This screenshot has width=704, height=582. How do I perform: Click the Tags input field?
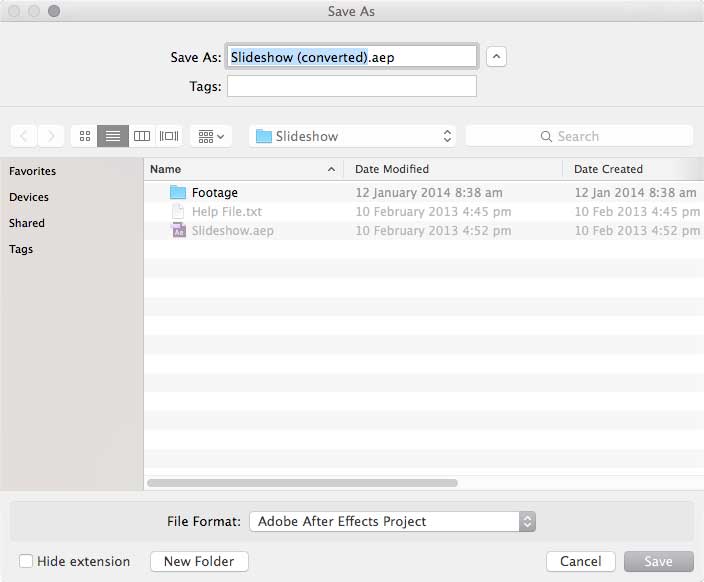pos(352,86)
